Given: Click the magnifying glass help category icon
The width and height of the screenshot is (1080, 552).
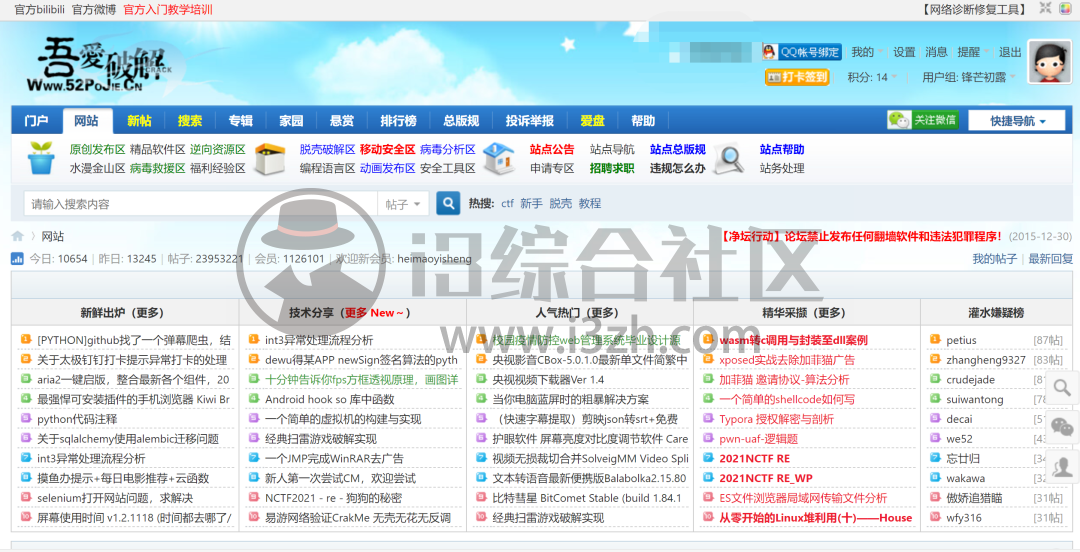Looking at the screenshot, I should 728,159.
